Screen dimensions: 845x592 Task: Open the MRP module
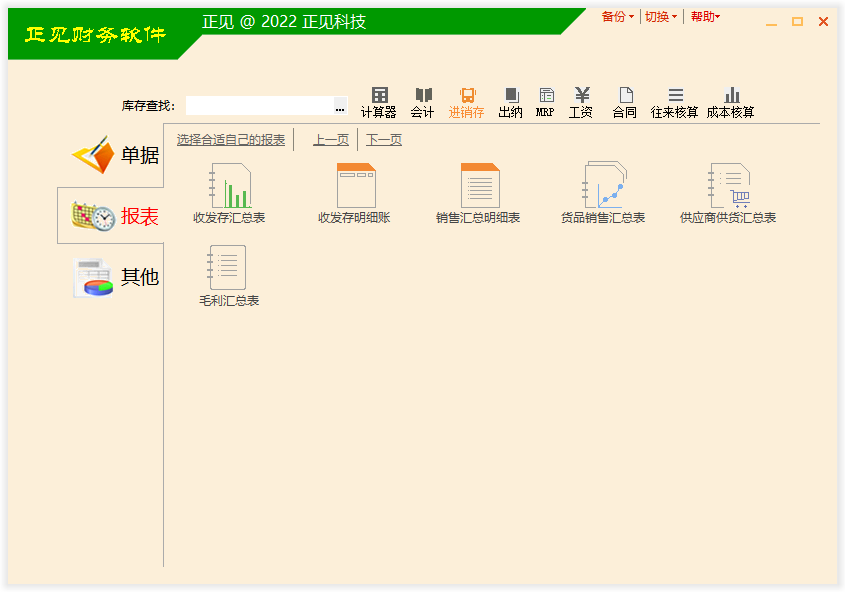[545, 103]
